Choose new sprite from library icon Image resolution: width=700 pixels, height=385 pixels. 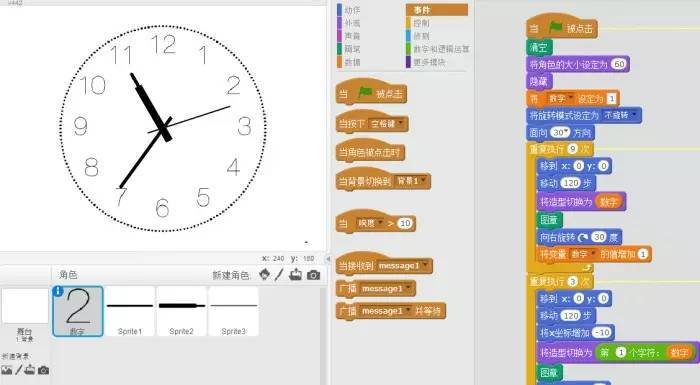coord(264,275)
